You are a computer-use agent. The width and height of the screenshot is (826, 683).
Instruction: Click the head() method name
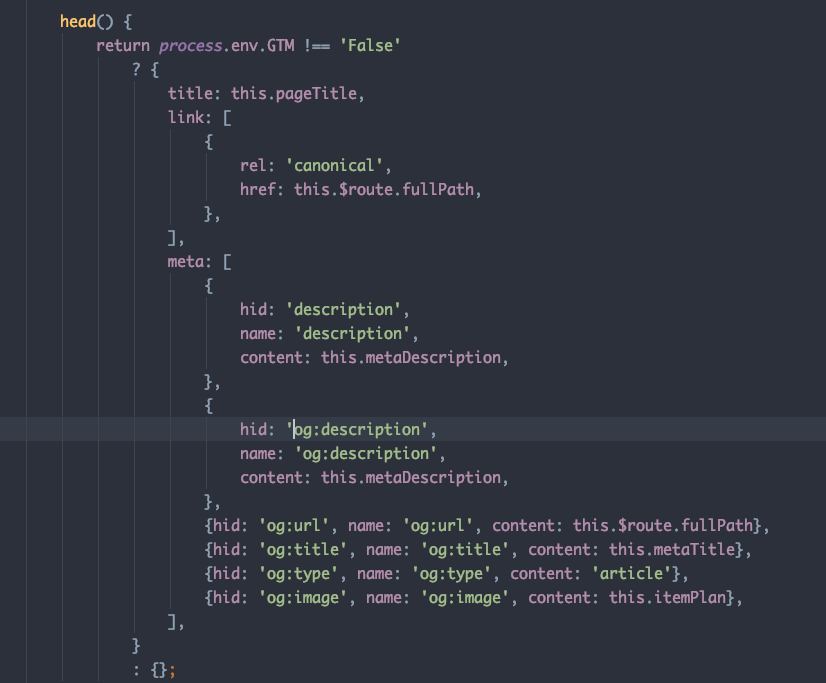pos(78,22)
